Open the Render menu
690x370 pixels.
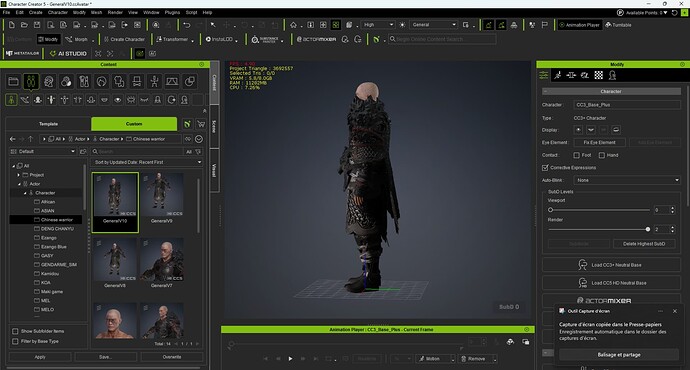tap(115, 12)
